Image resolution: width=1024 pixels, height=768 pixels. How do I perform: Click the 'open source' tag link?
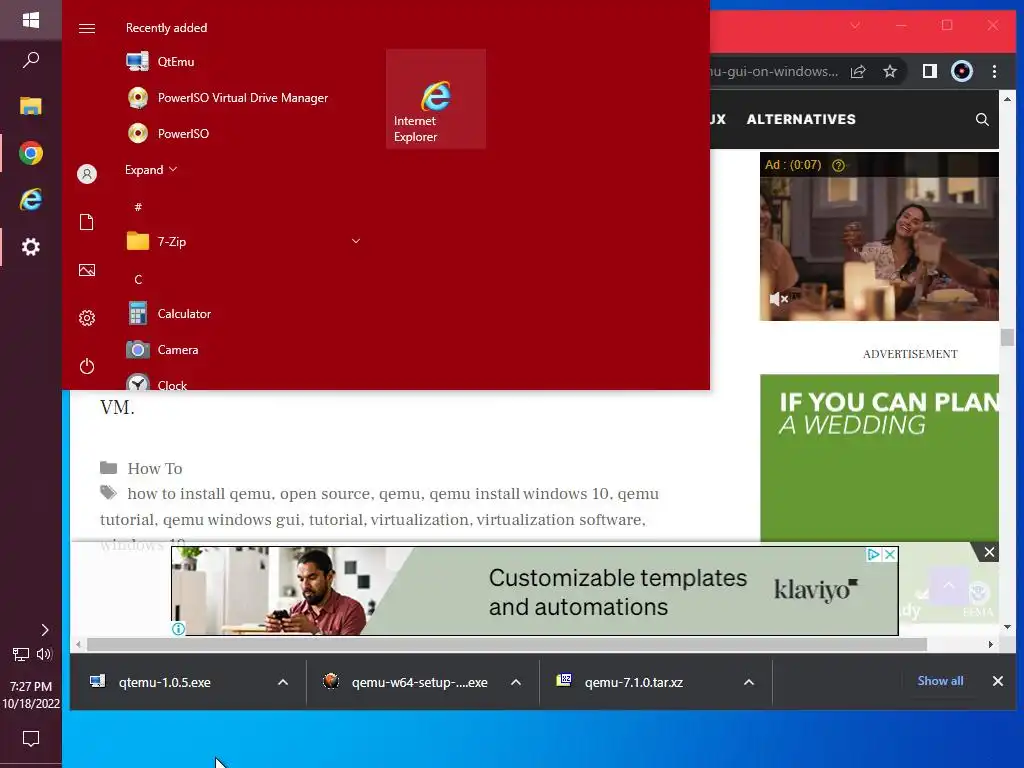tap(325, 494)
